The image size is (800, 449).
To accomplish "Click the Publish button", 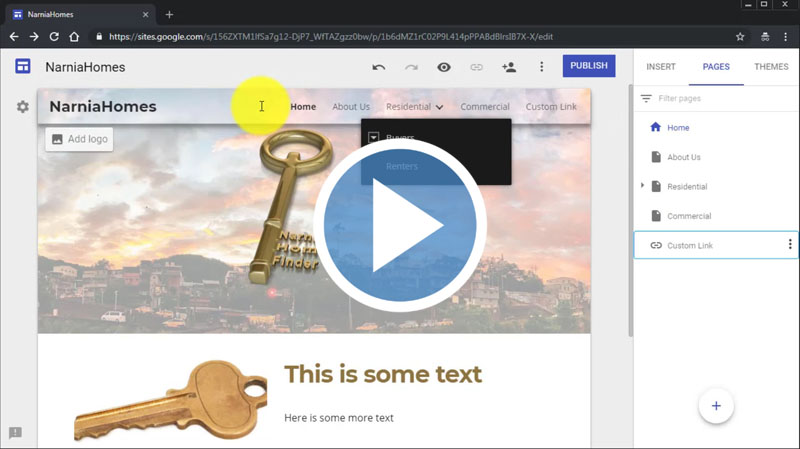I will coord(588,66).
